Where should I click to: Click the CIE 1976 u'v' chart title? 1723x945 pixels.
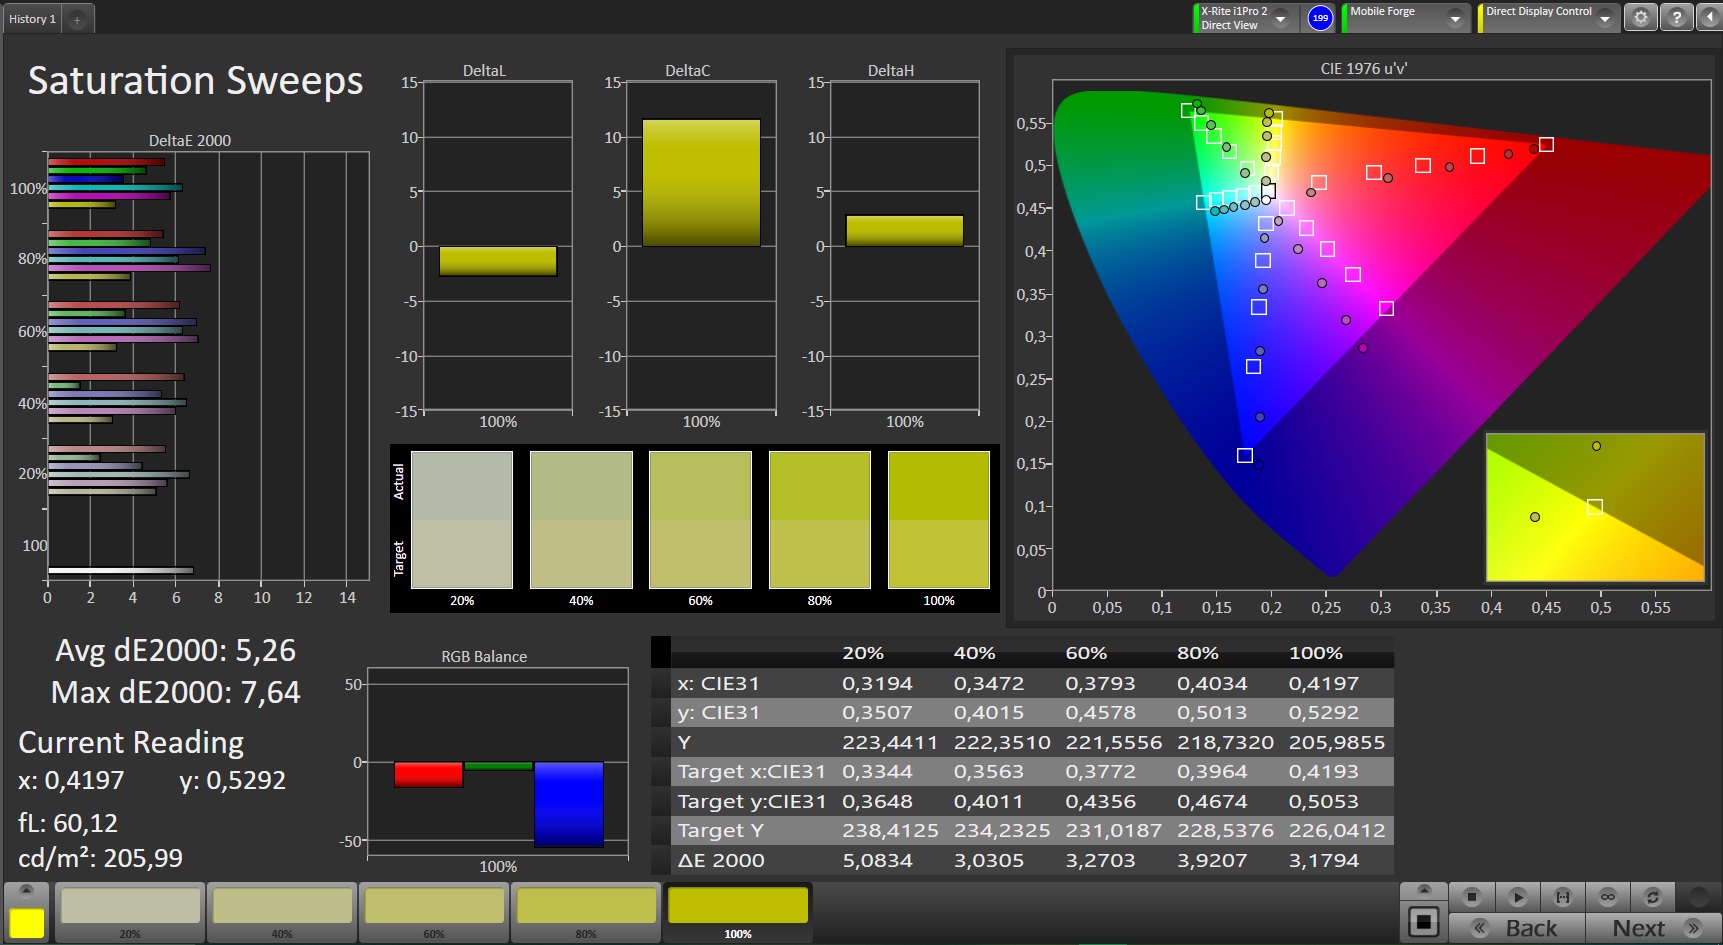[x=1364, y=69]
